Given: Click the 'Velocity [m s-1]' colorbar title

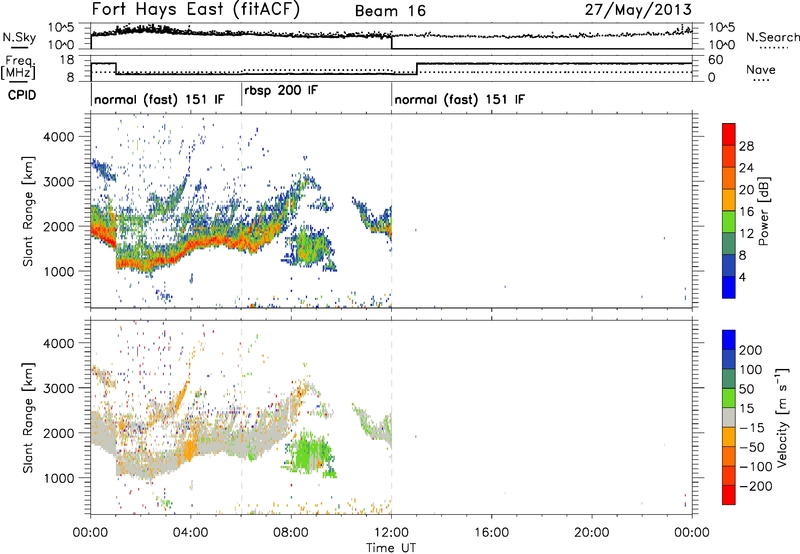Looking at the screenshot, I should click(781, 418).
